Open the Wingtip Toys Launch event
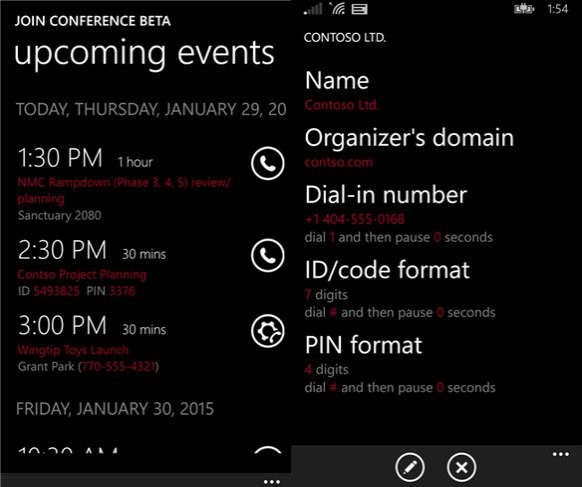 (x=73, y=350)
